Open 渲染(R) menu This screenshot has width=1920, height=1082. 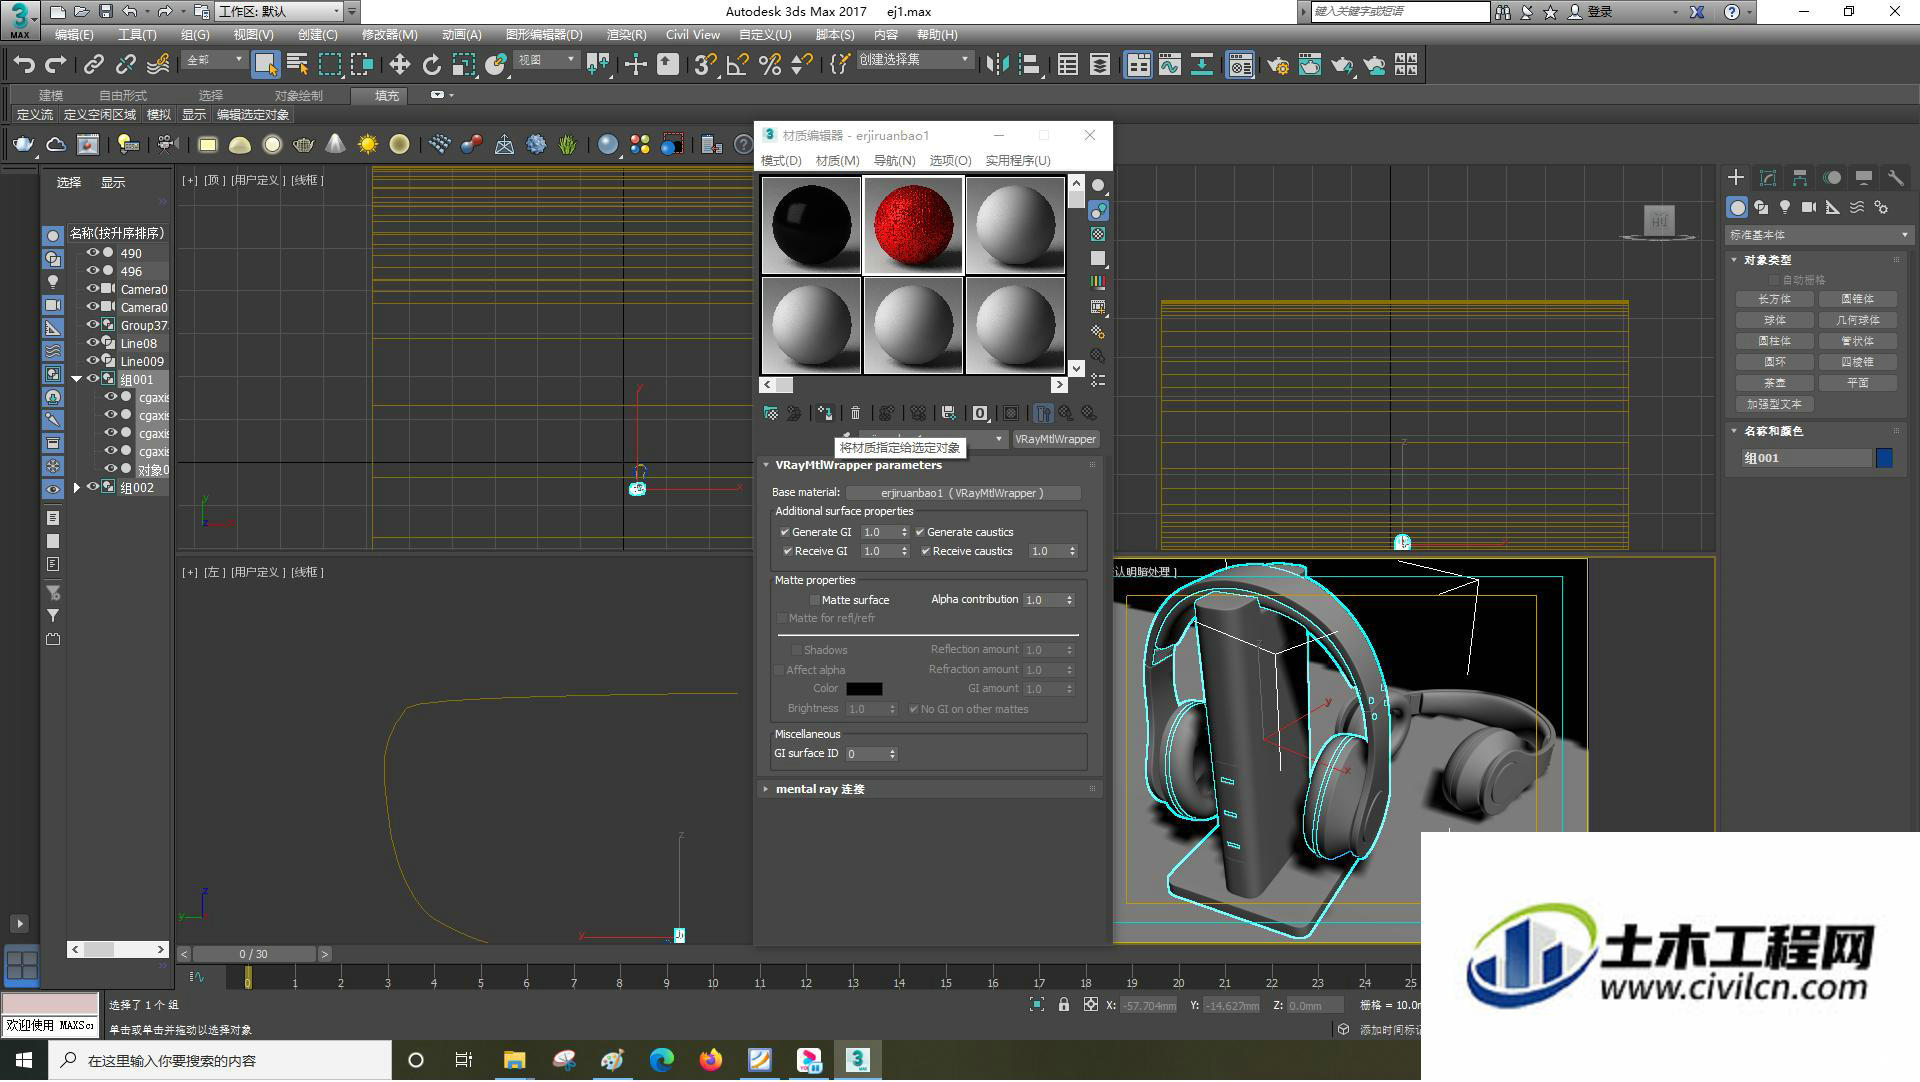click(626, 35)
